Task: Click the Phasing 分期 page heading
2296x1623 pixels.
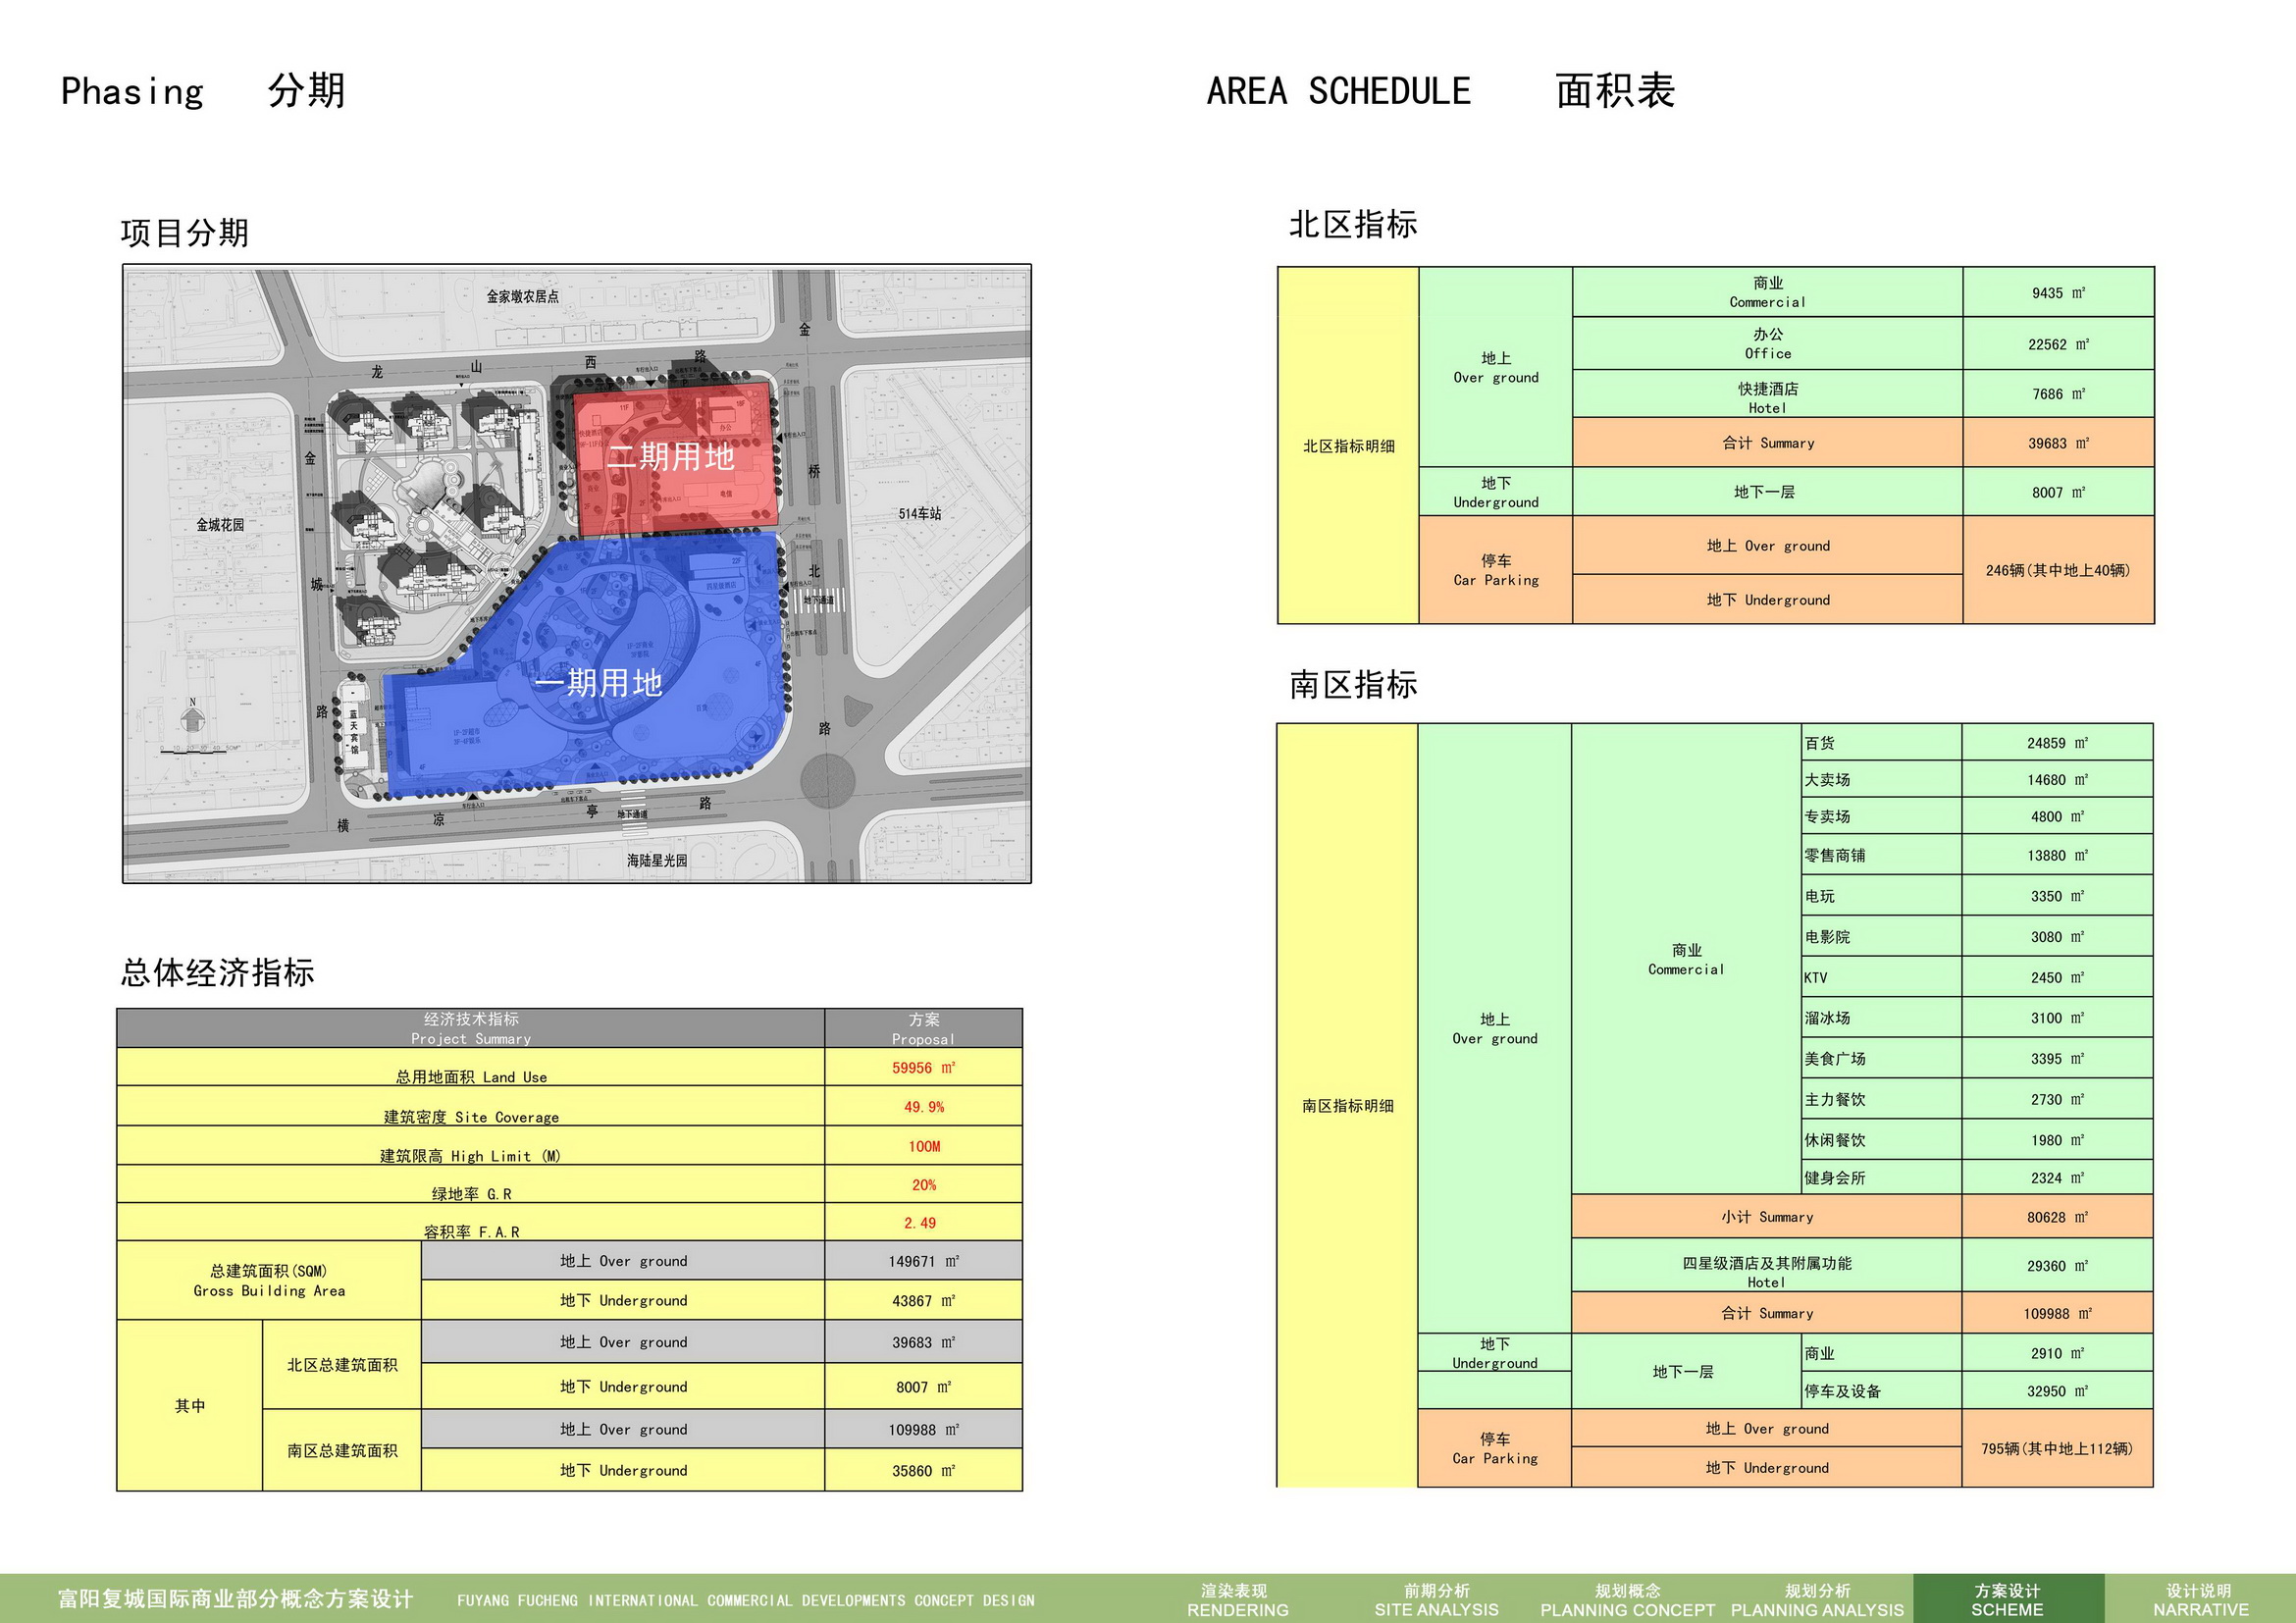Action: (x=203, y=90)
